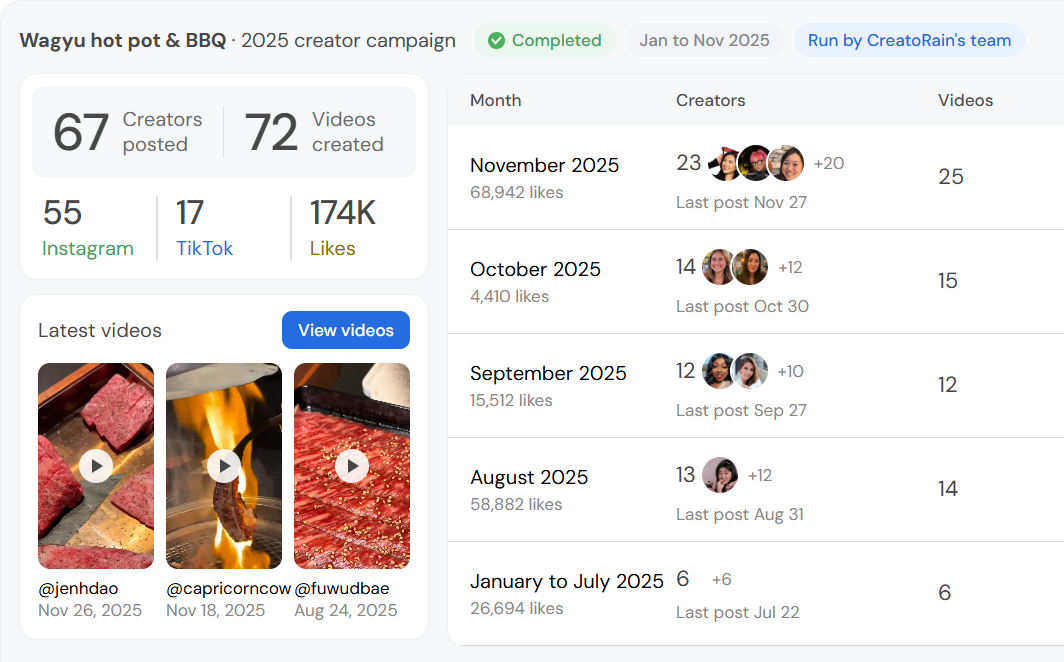Open third creator avatar in November 2025 row
The height and width of the screenshot is (662, 1064).
pos(786,163)
